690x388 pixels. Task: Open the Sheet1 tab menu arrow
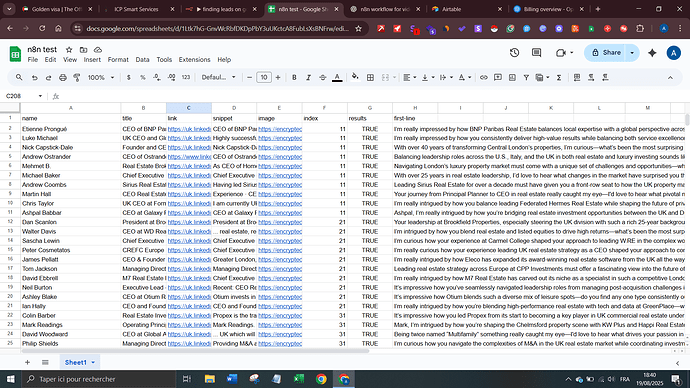(93, 362)
